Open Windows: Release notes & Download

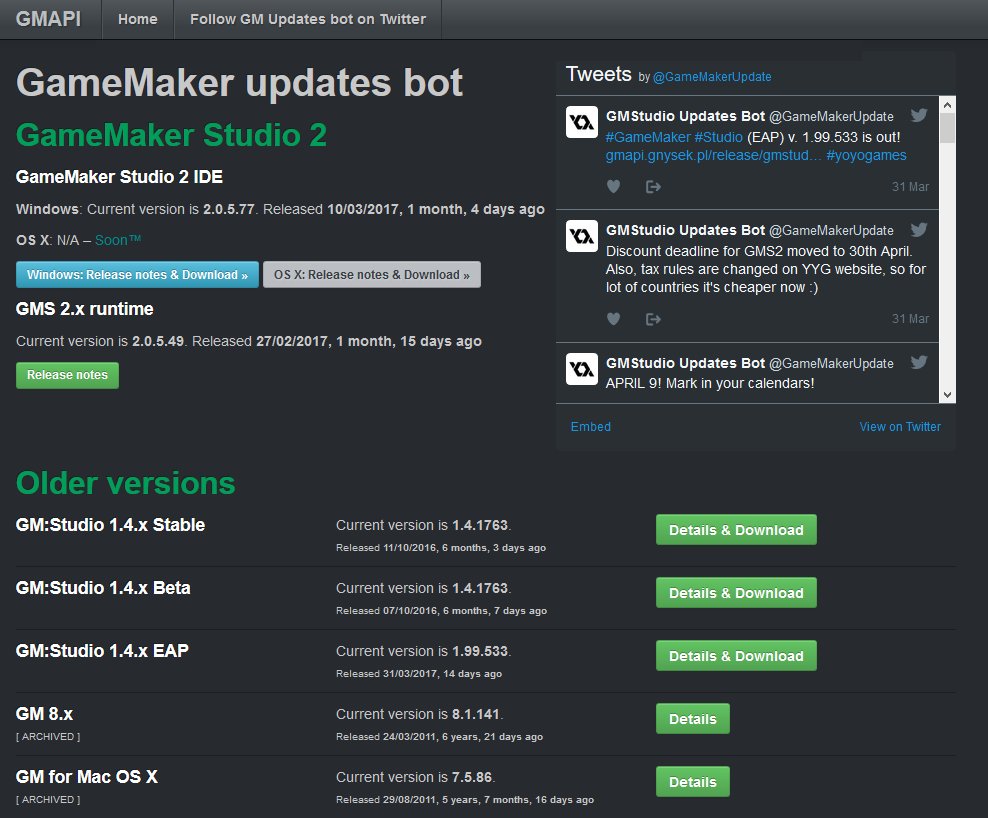click(137, 275)
